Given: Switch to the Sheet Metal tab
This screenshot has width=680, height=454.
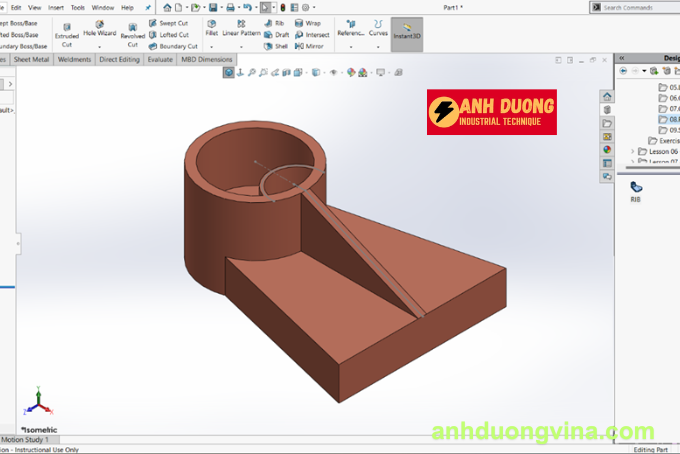Looking at the screenshot, I should [32, 60].
